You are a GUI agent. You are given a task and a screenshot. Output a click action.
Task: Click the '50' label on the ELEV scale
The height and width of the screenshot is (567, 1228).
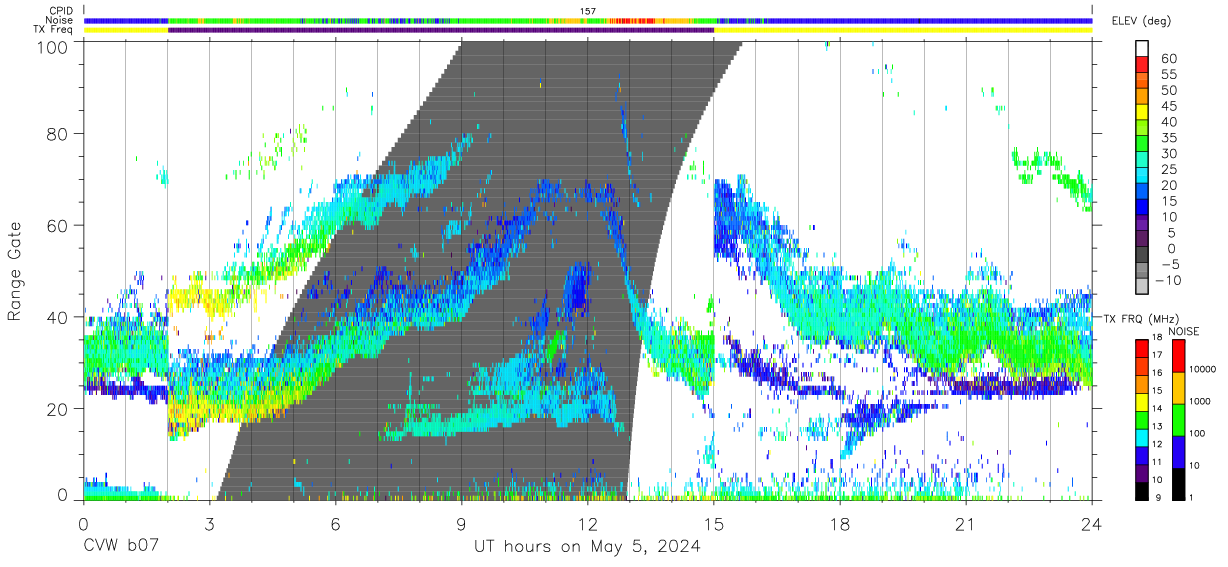[1168, 90]
